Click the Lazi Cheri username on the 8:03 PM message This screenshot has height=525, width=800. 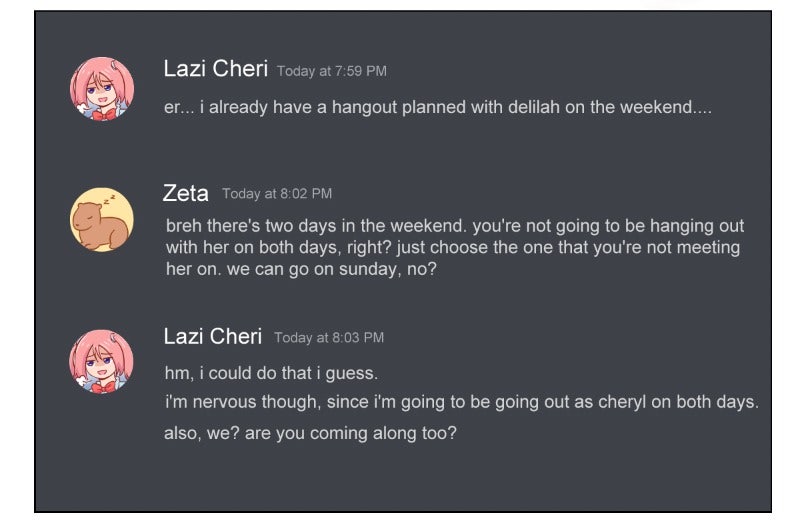[x=213, y=336]
